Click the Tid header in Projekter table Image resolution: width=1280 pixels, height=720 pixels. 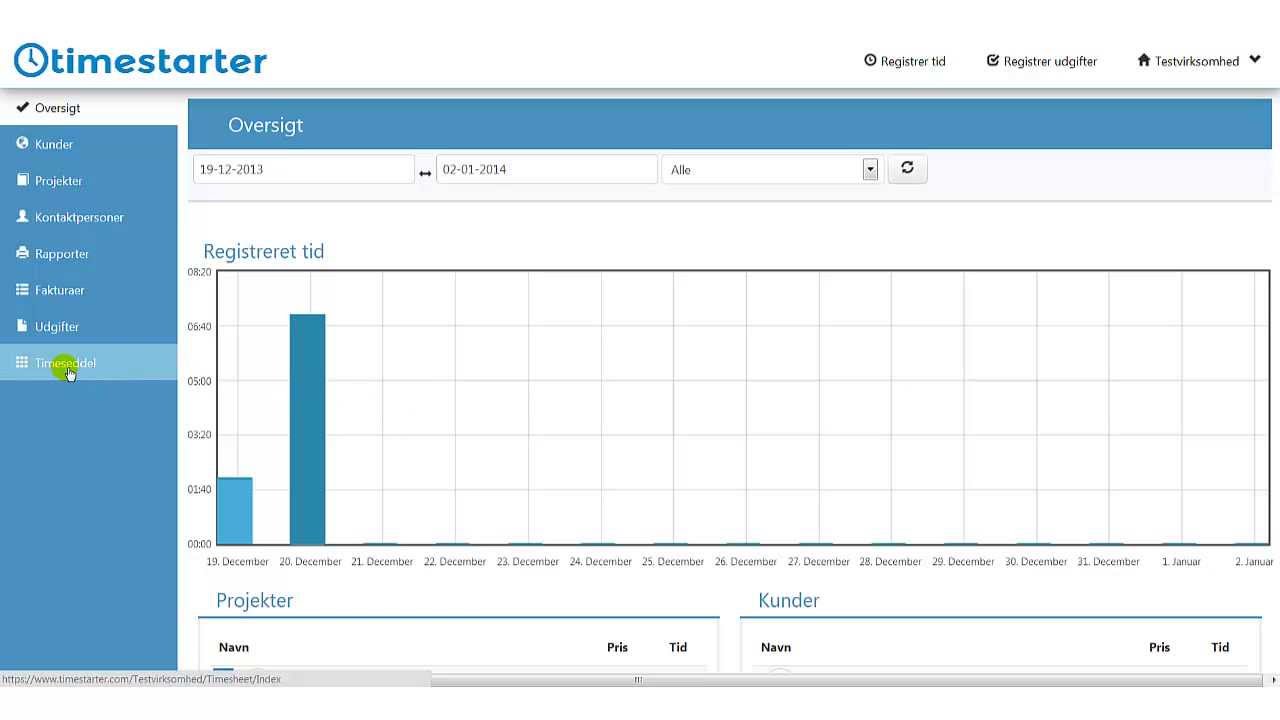click(678, 647)
